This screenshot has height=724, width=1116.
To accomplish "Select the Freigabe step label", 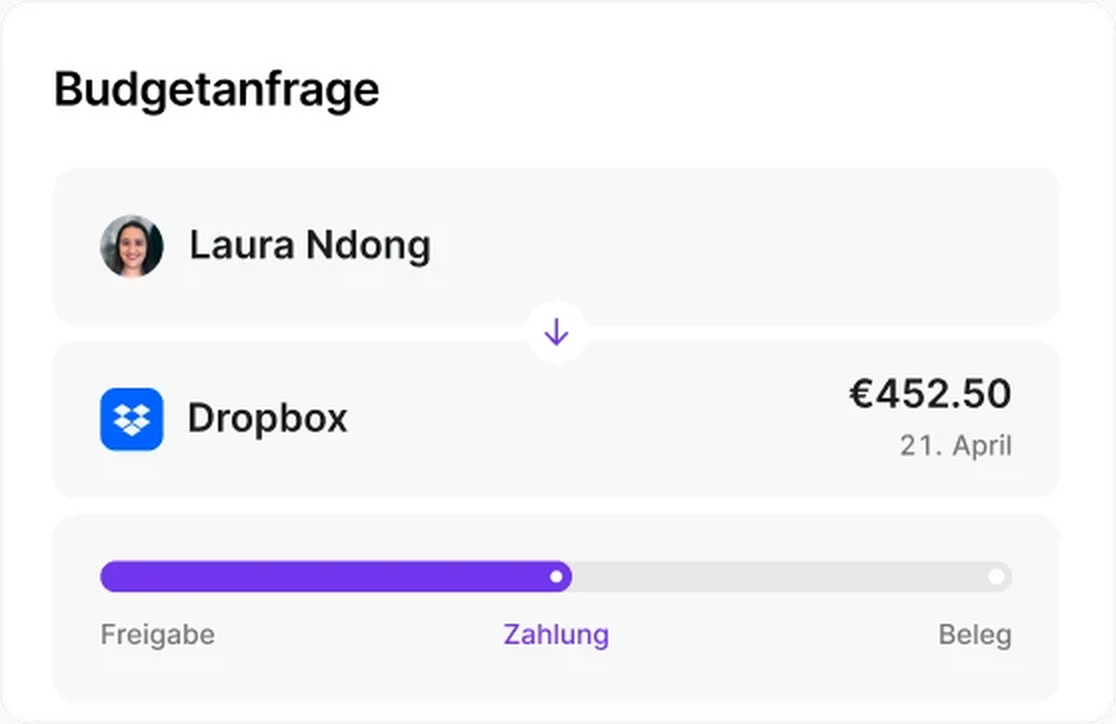I will point(157,634).
